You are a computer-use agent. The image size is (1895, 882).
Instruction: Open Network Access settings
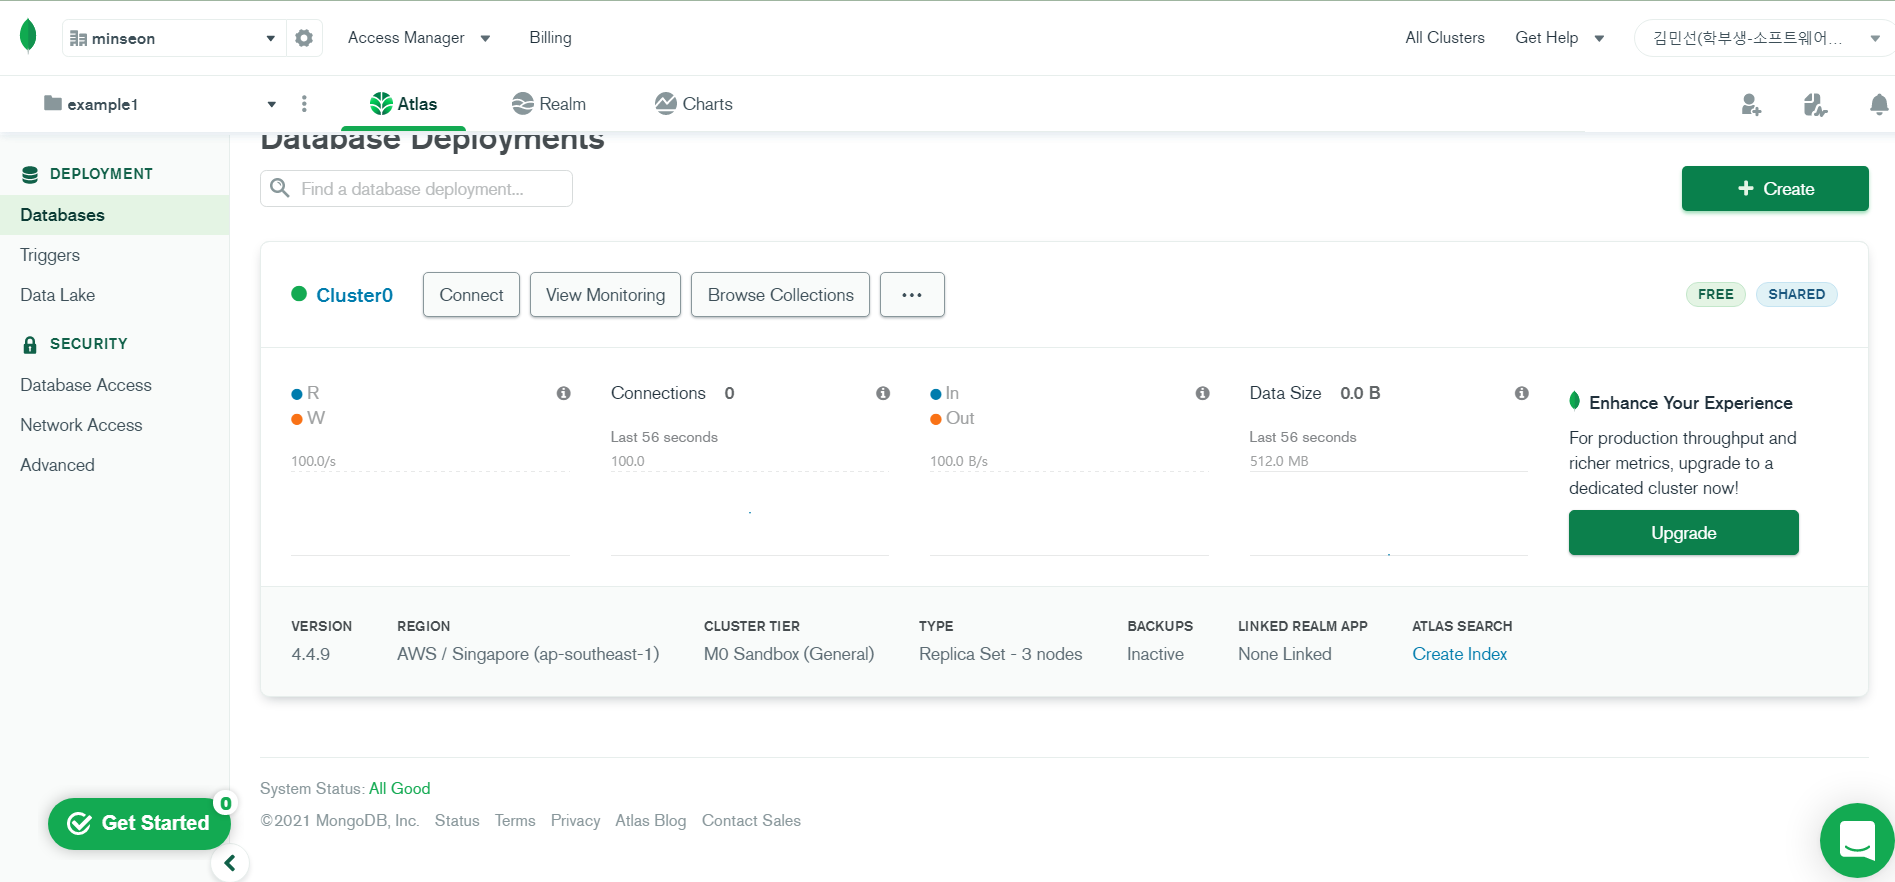tap(81, 425)
